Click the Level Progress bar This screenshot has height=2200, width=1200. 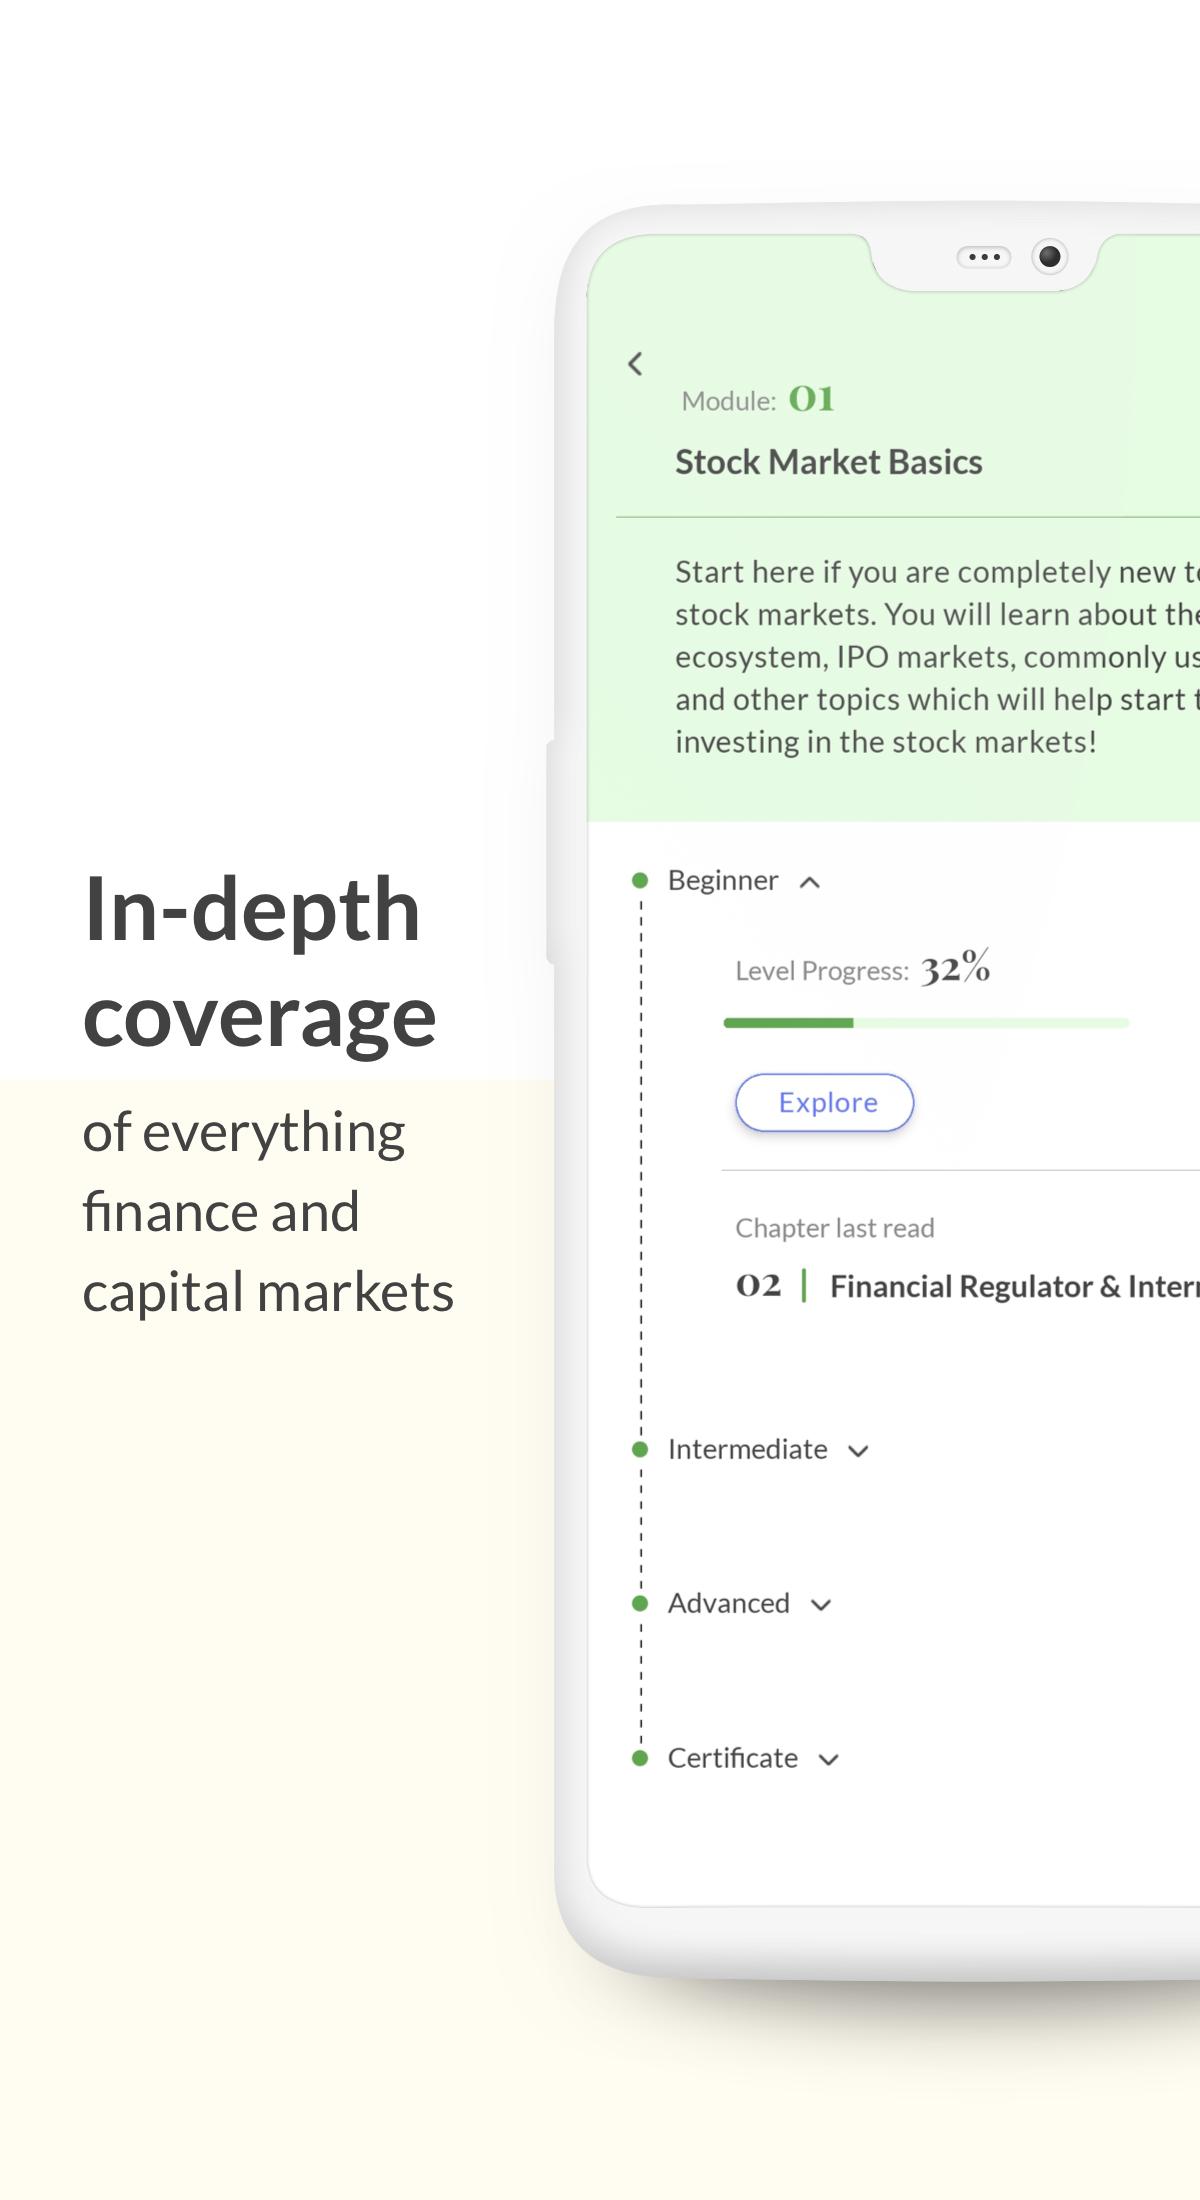pyautogui.click(x=926, y=1023)
